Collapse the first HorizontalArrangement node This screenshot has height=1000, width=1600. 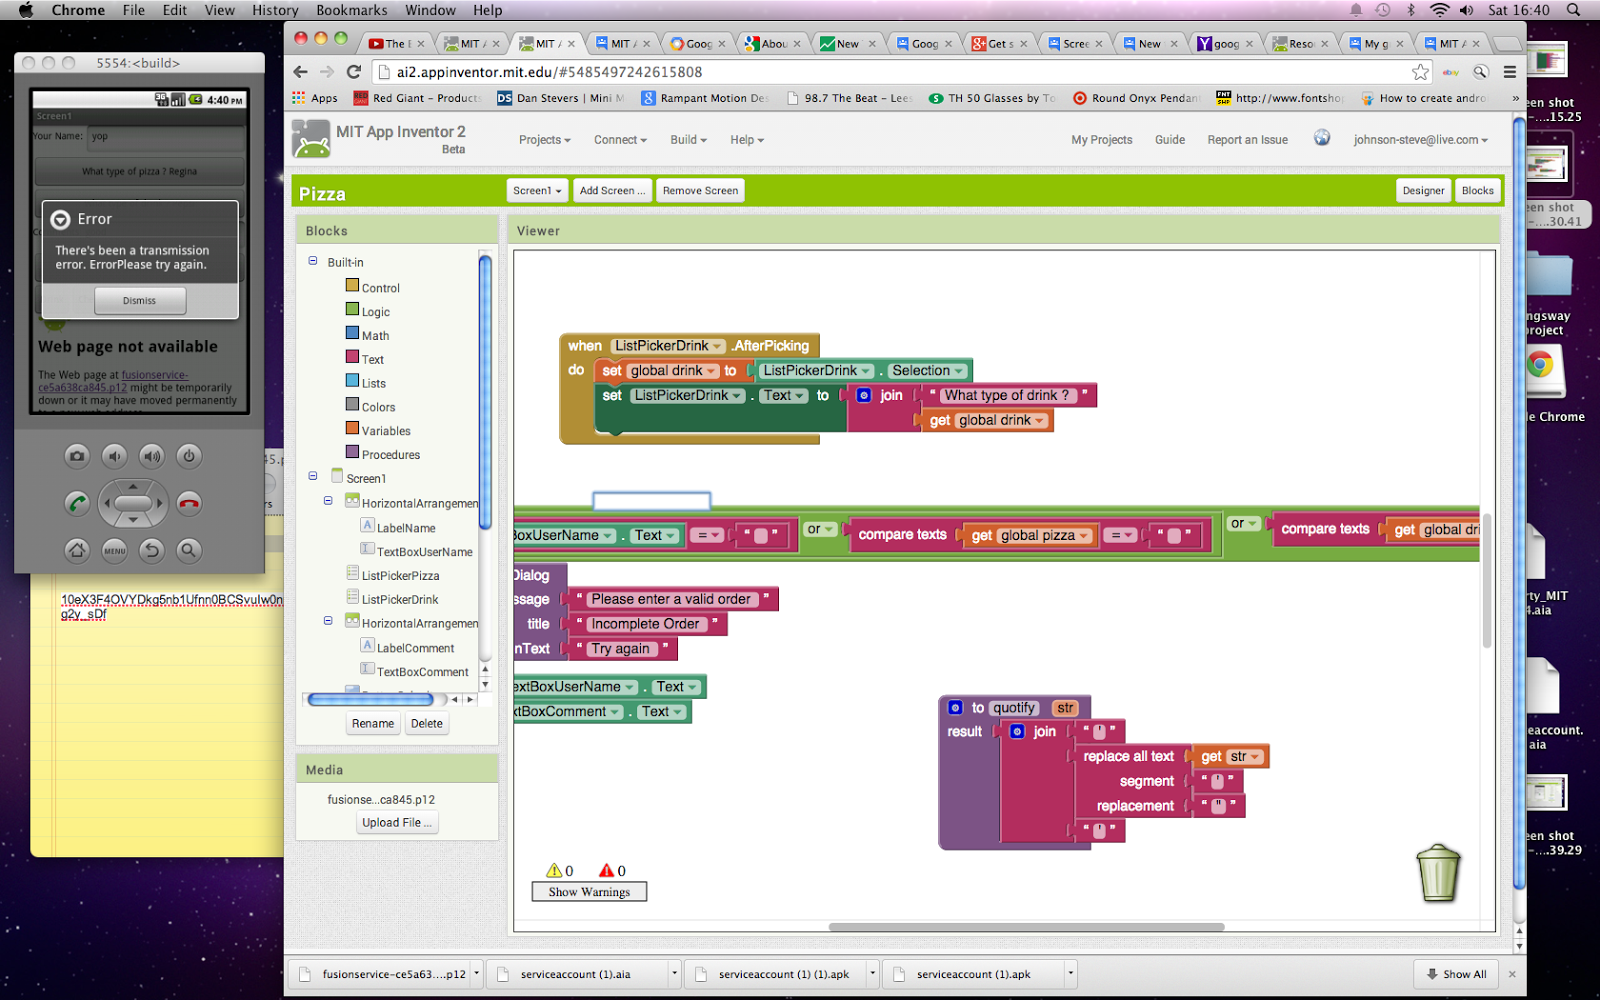tap(328, 501)
